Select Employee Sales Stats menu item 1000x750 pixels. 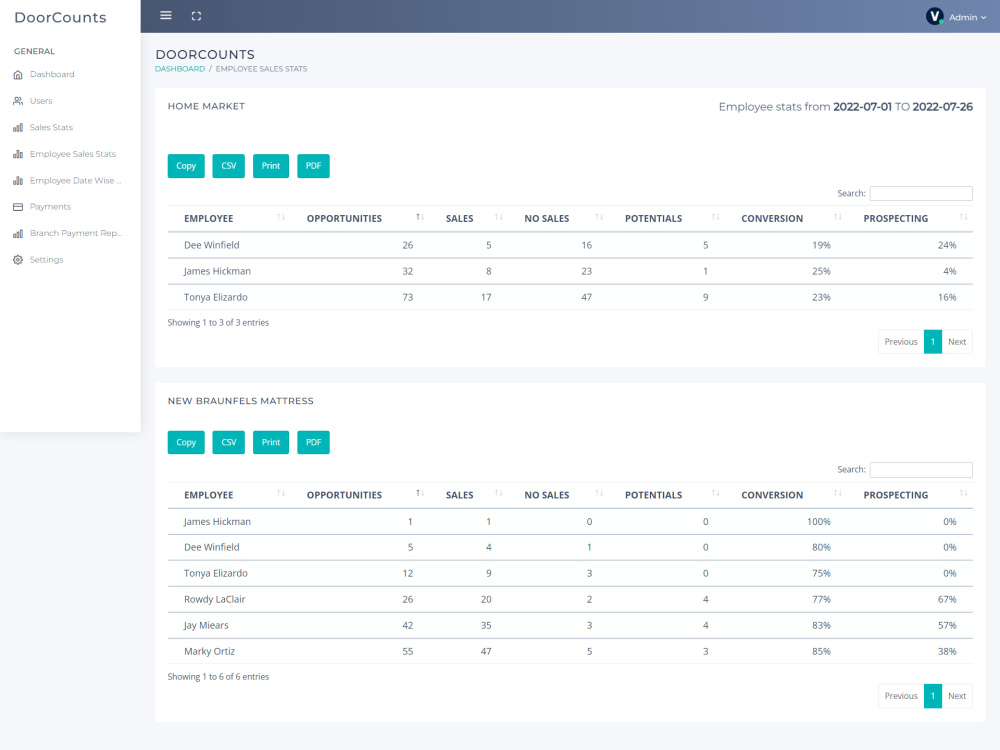click(73, 154)
